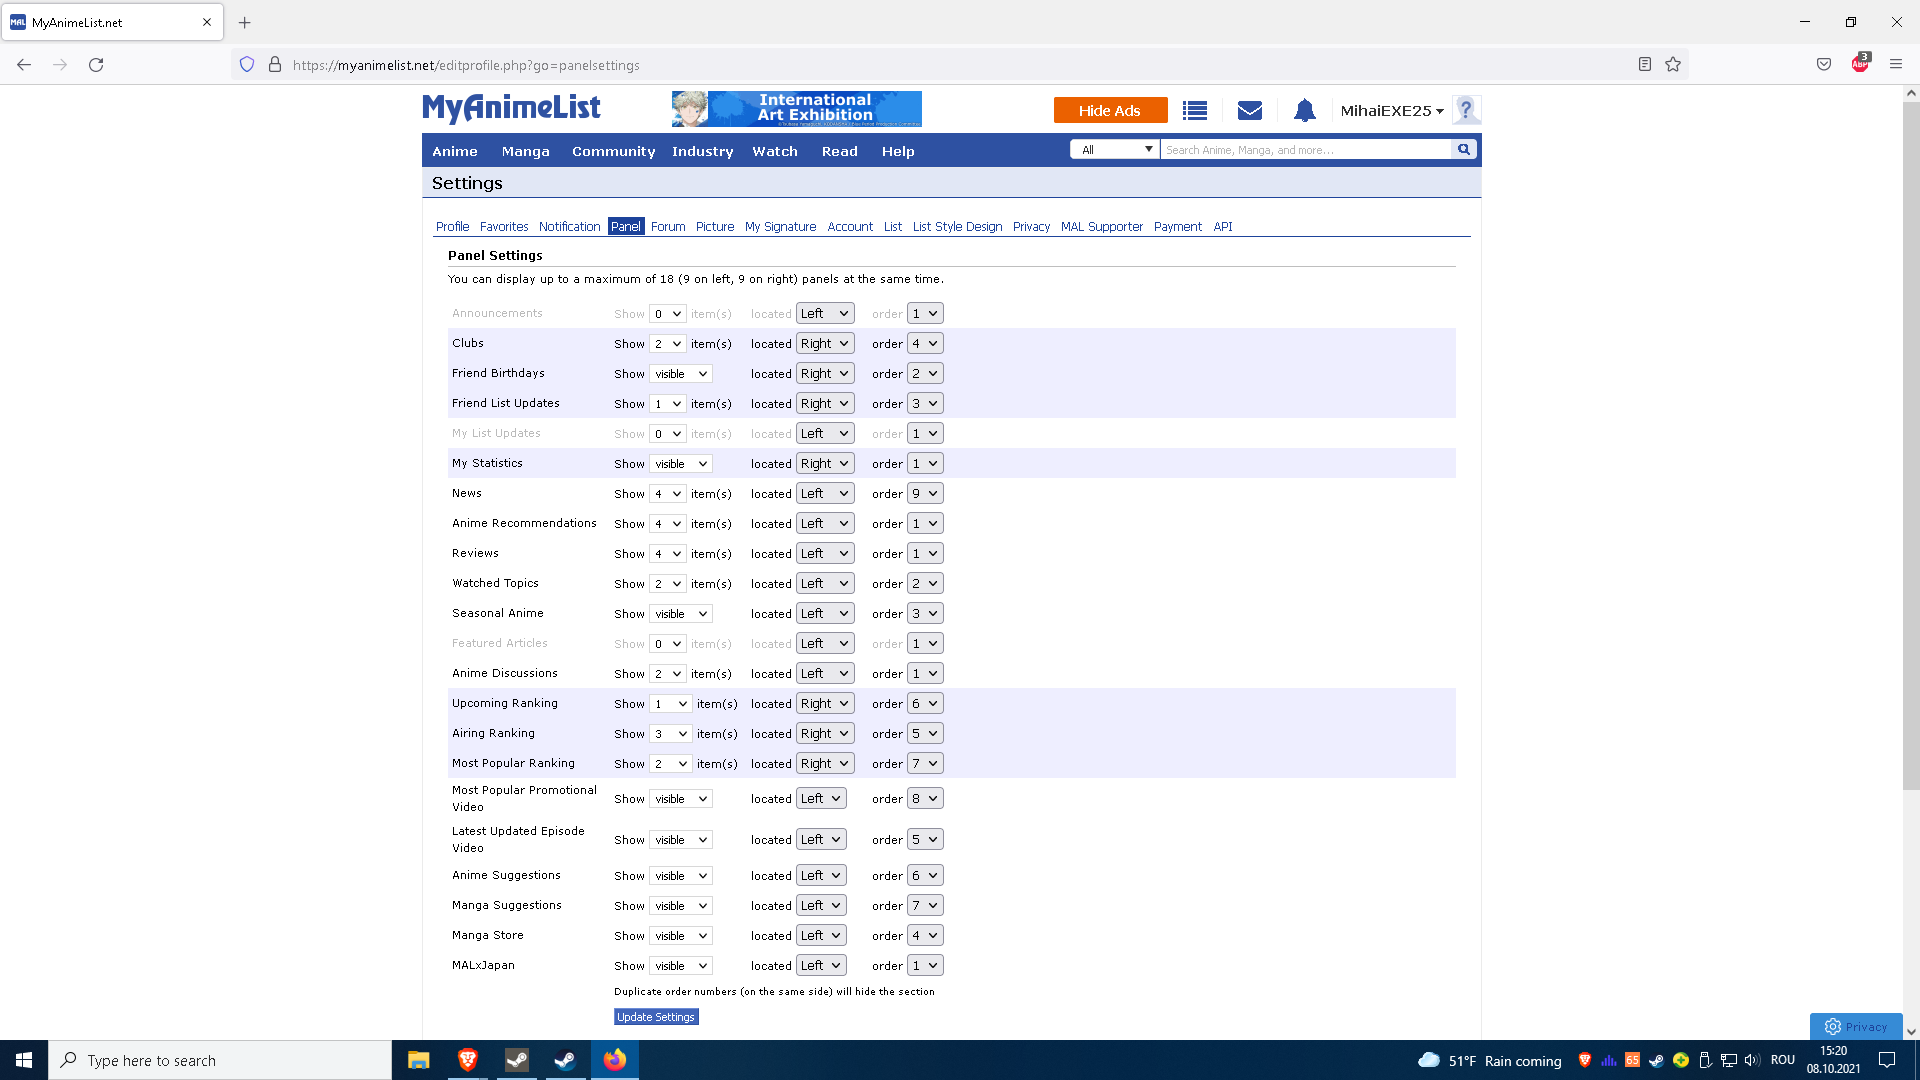
Task: Open a new browser tab
Action: coord(245,22)
